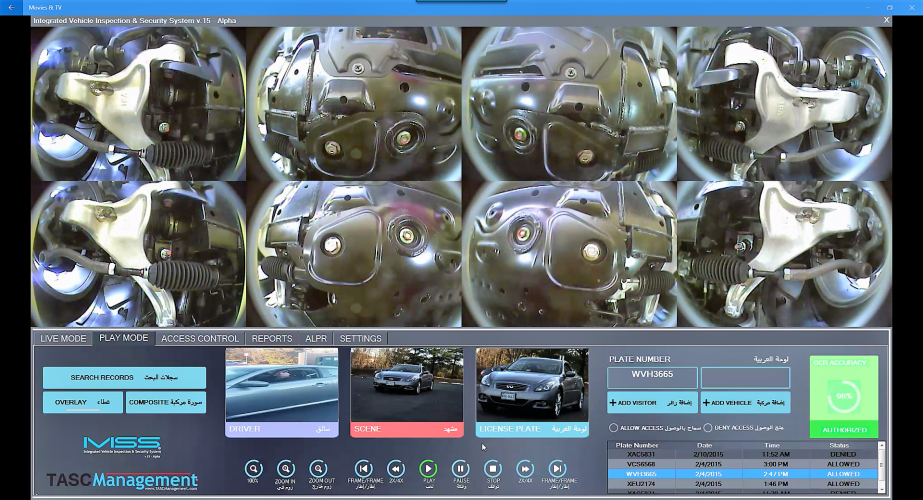923x500 pixels.
Task: Click the Authorized status banner
Action: click(844, 430)
